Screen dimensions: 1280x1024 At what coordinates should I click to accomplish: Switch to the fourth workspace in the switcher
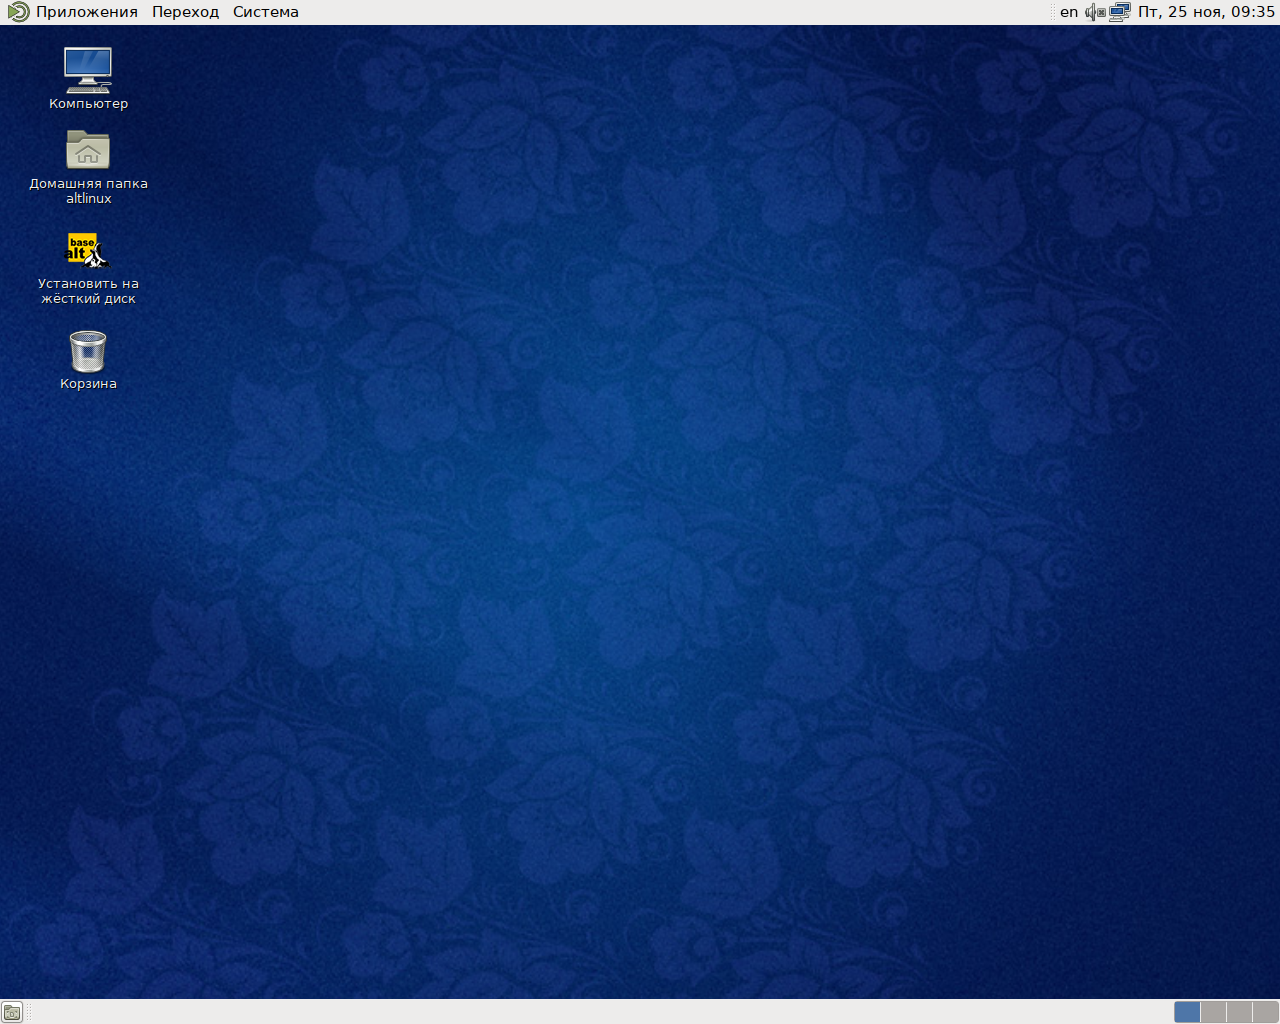pos(1266,1012)
